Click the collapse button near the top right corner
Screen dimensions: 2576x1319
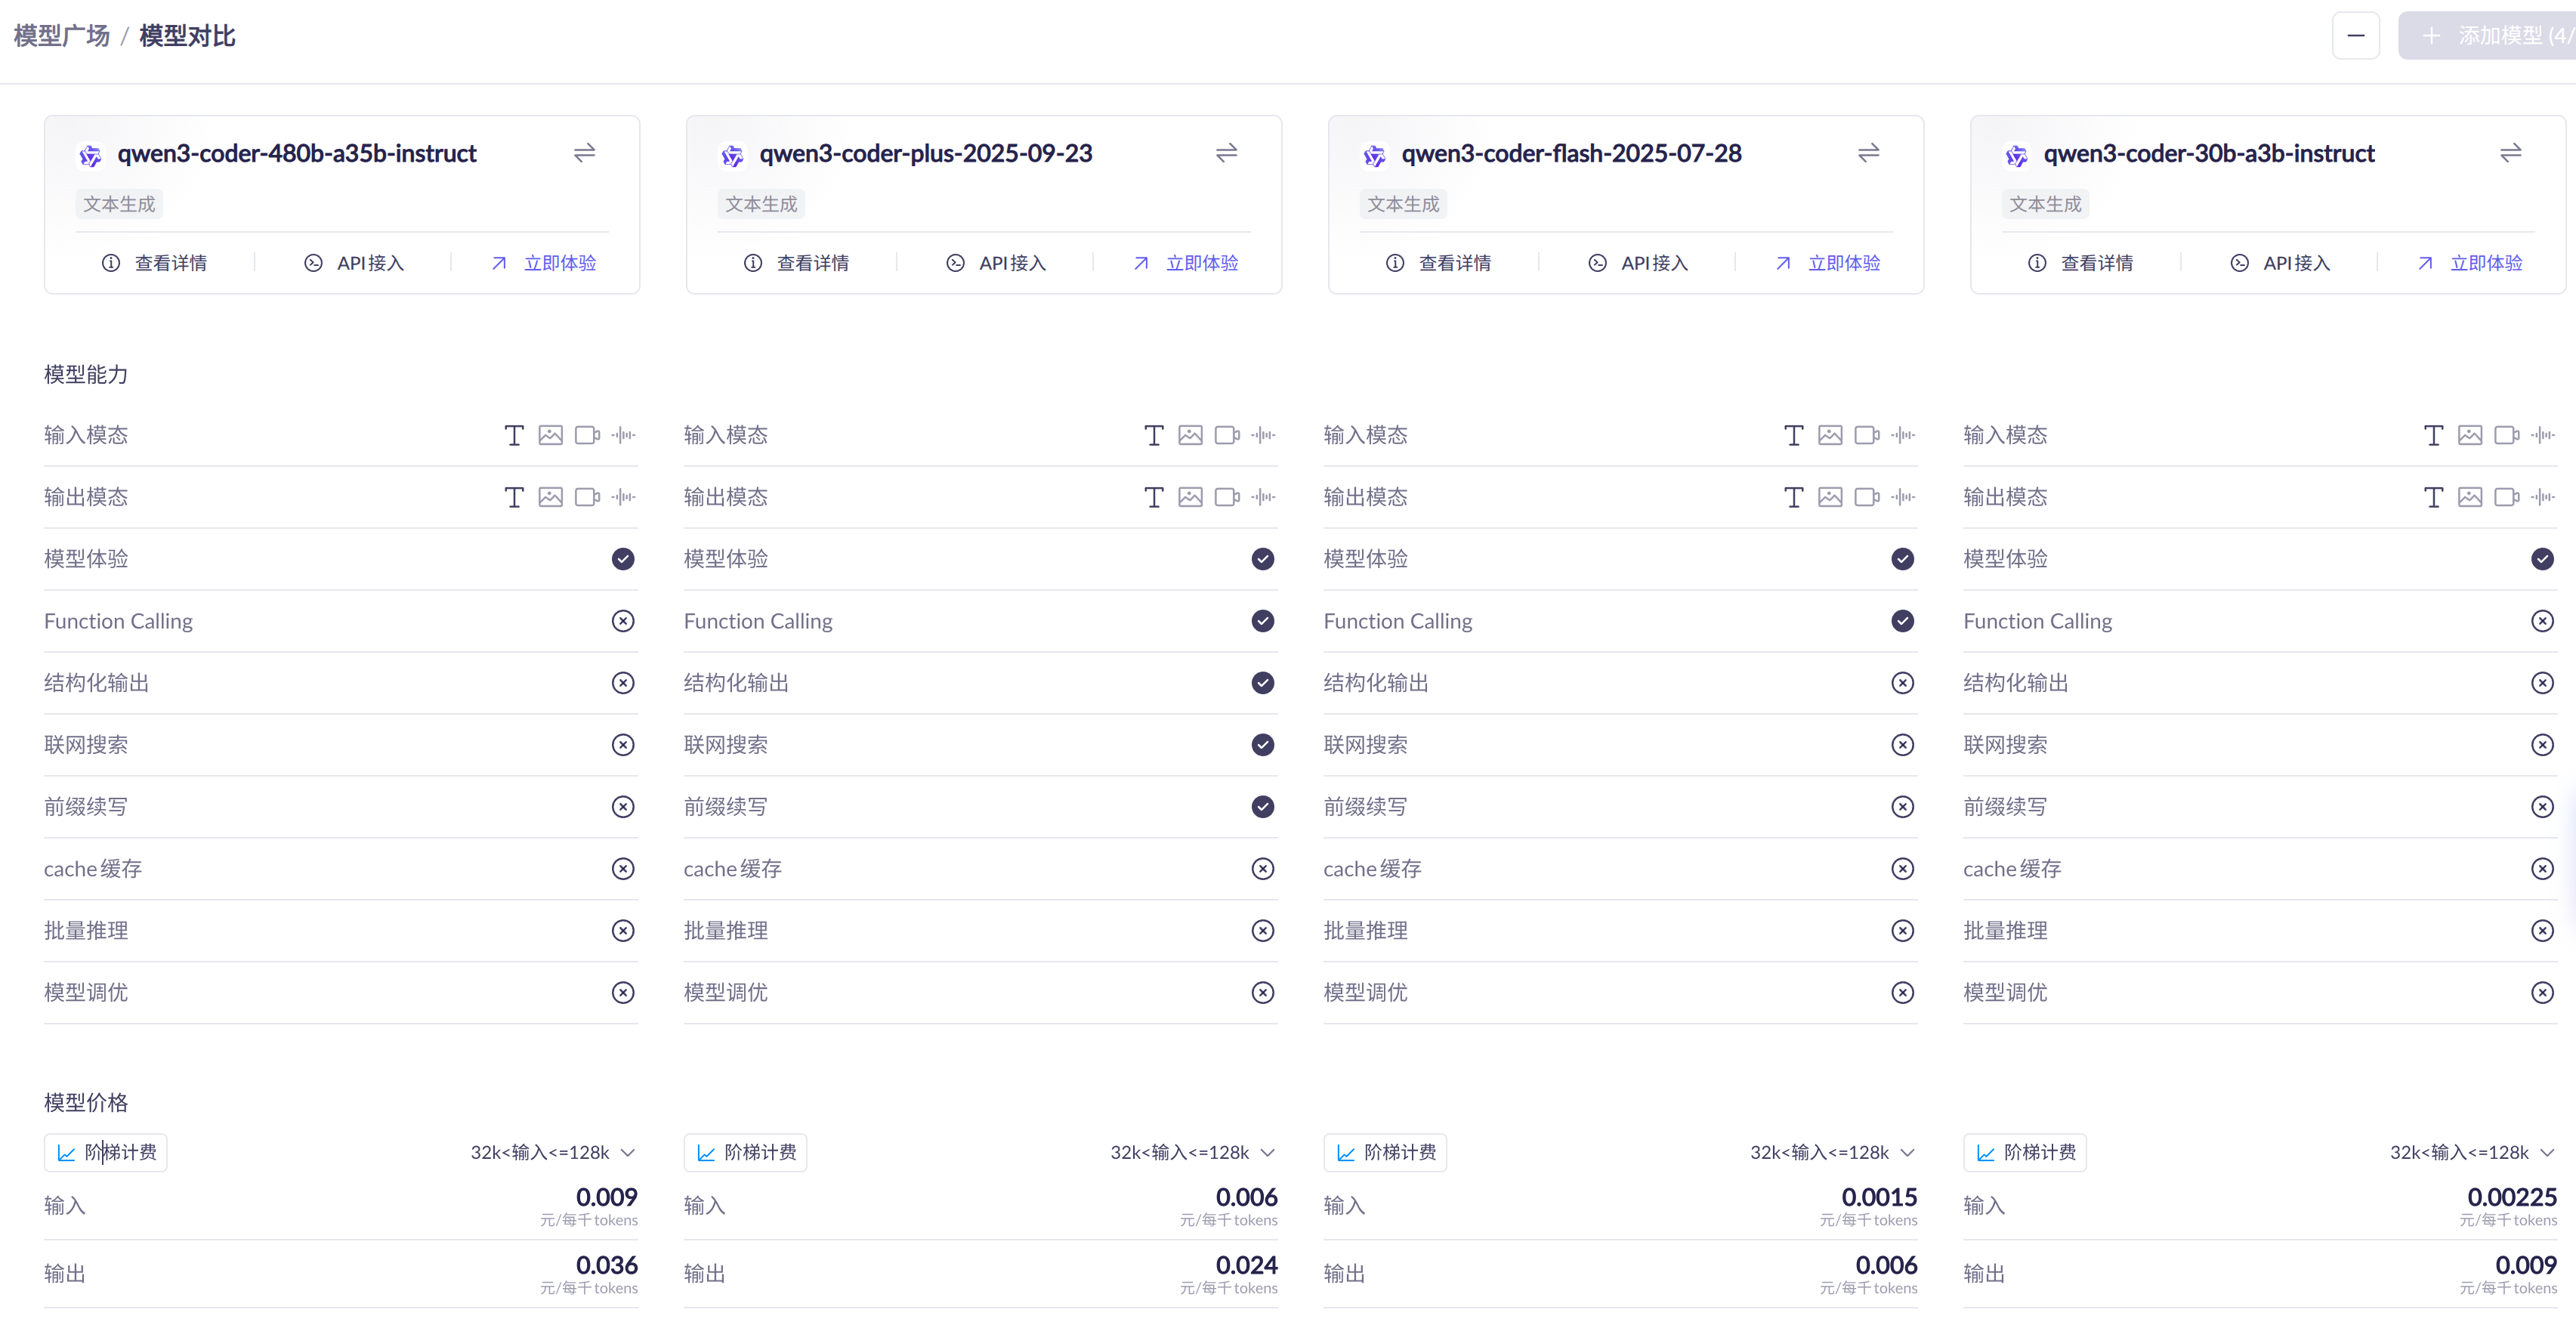pos(2356,35)
